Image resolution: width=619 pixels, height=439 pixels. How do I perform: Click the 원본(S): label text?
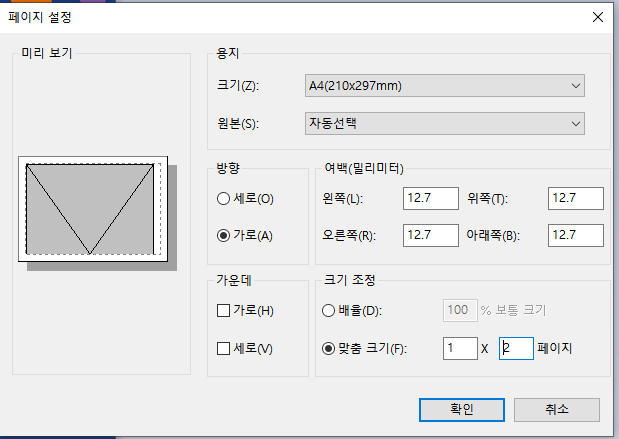238,124
